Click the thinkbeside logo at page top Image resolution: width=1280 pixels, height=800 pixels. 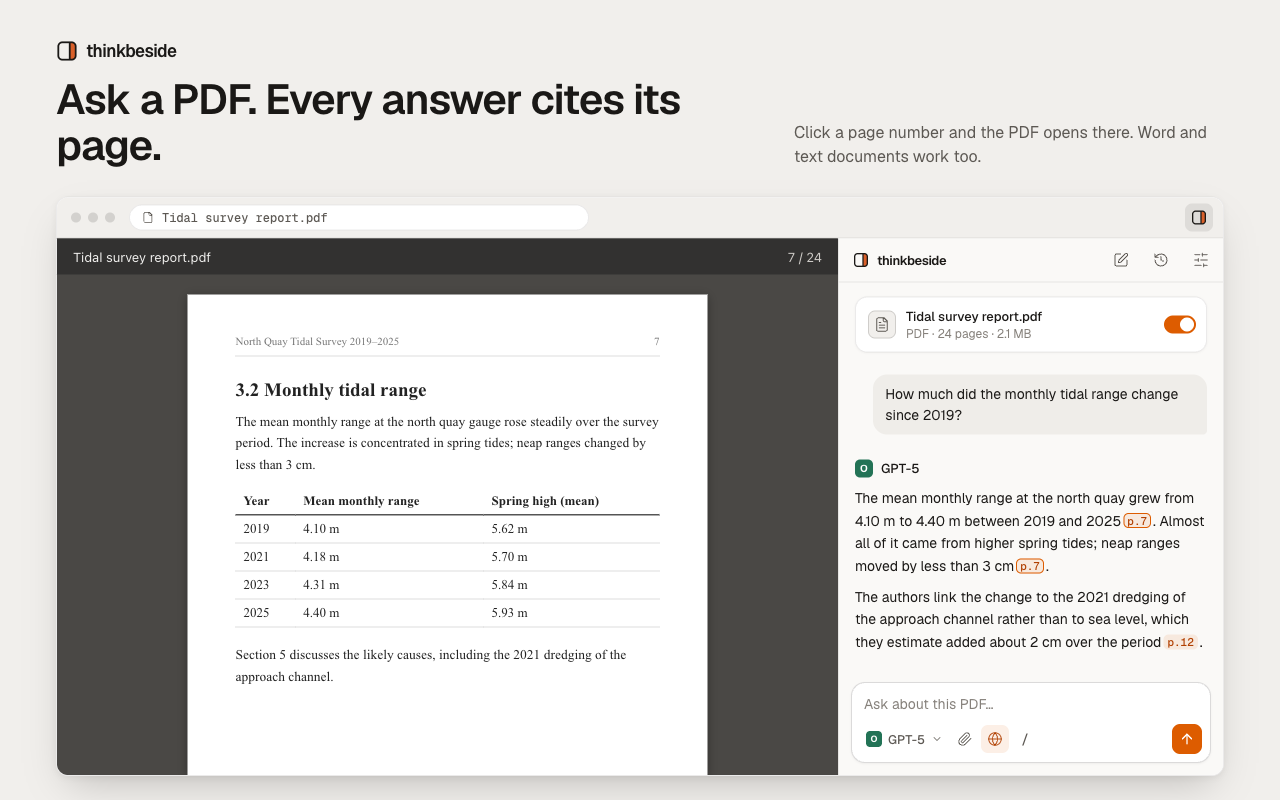pos(67,51)
